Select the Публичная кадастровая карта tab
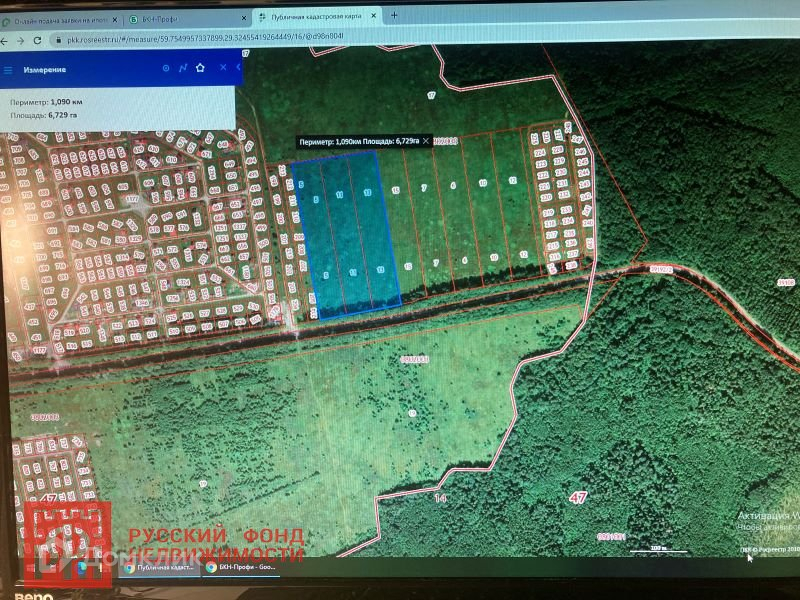The height and width of the screenshot is (600, 800). (x=316, y=17)
